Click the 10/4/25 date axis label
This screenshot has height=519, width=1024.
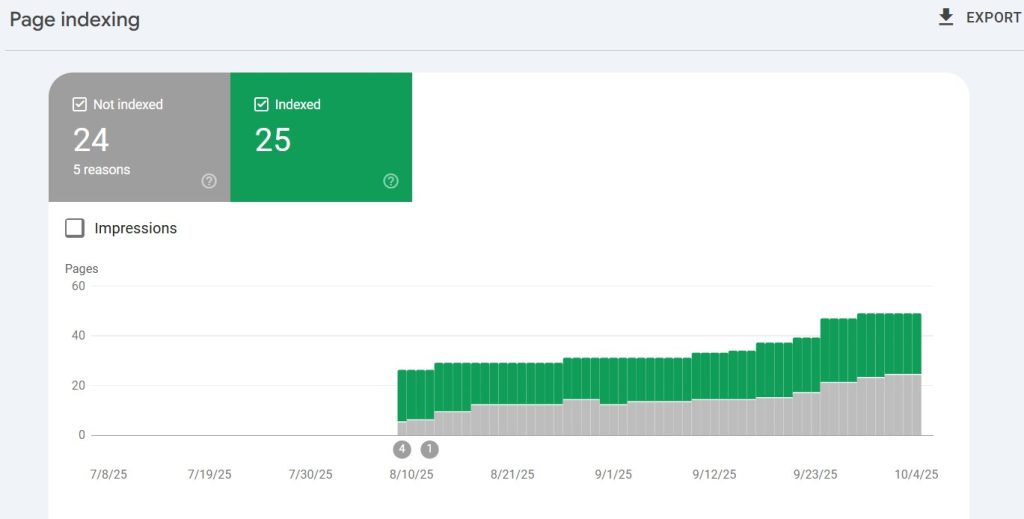click(916, 474)
